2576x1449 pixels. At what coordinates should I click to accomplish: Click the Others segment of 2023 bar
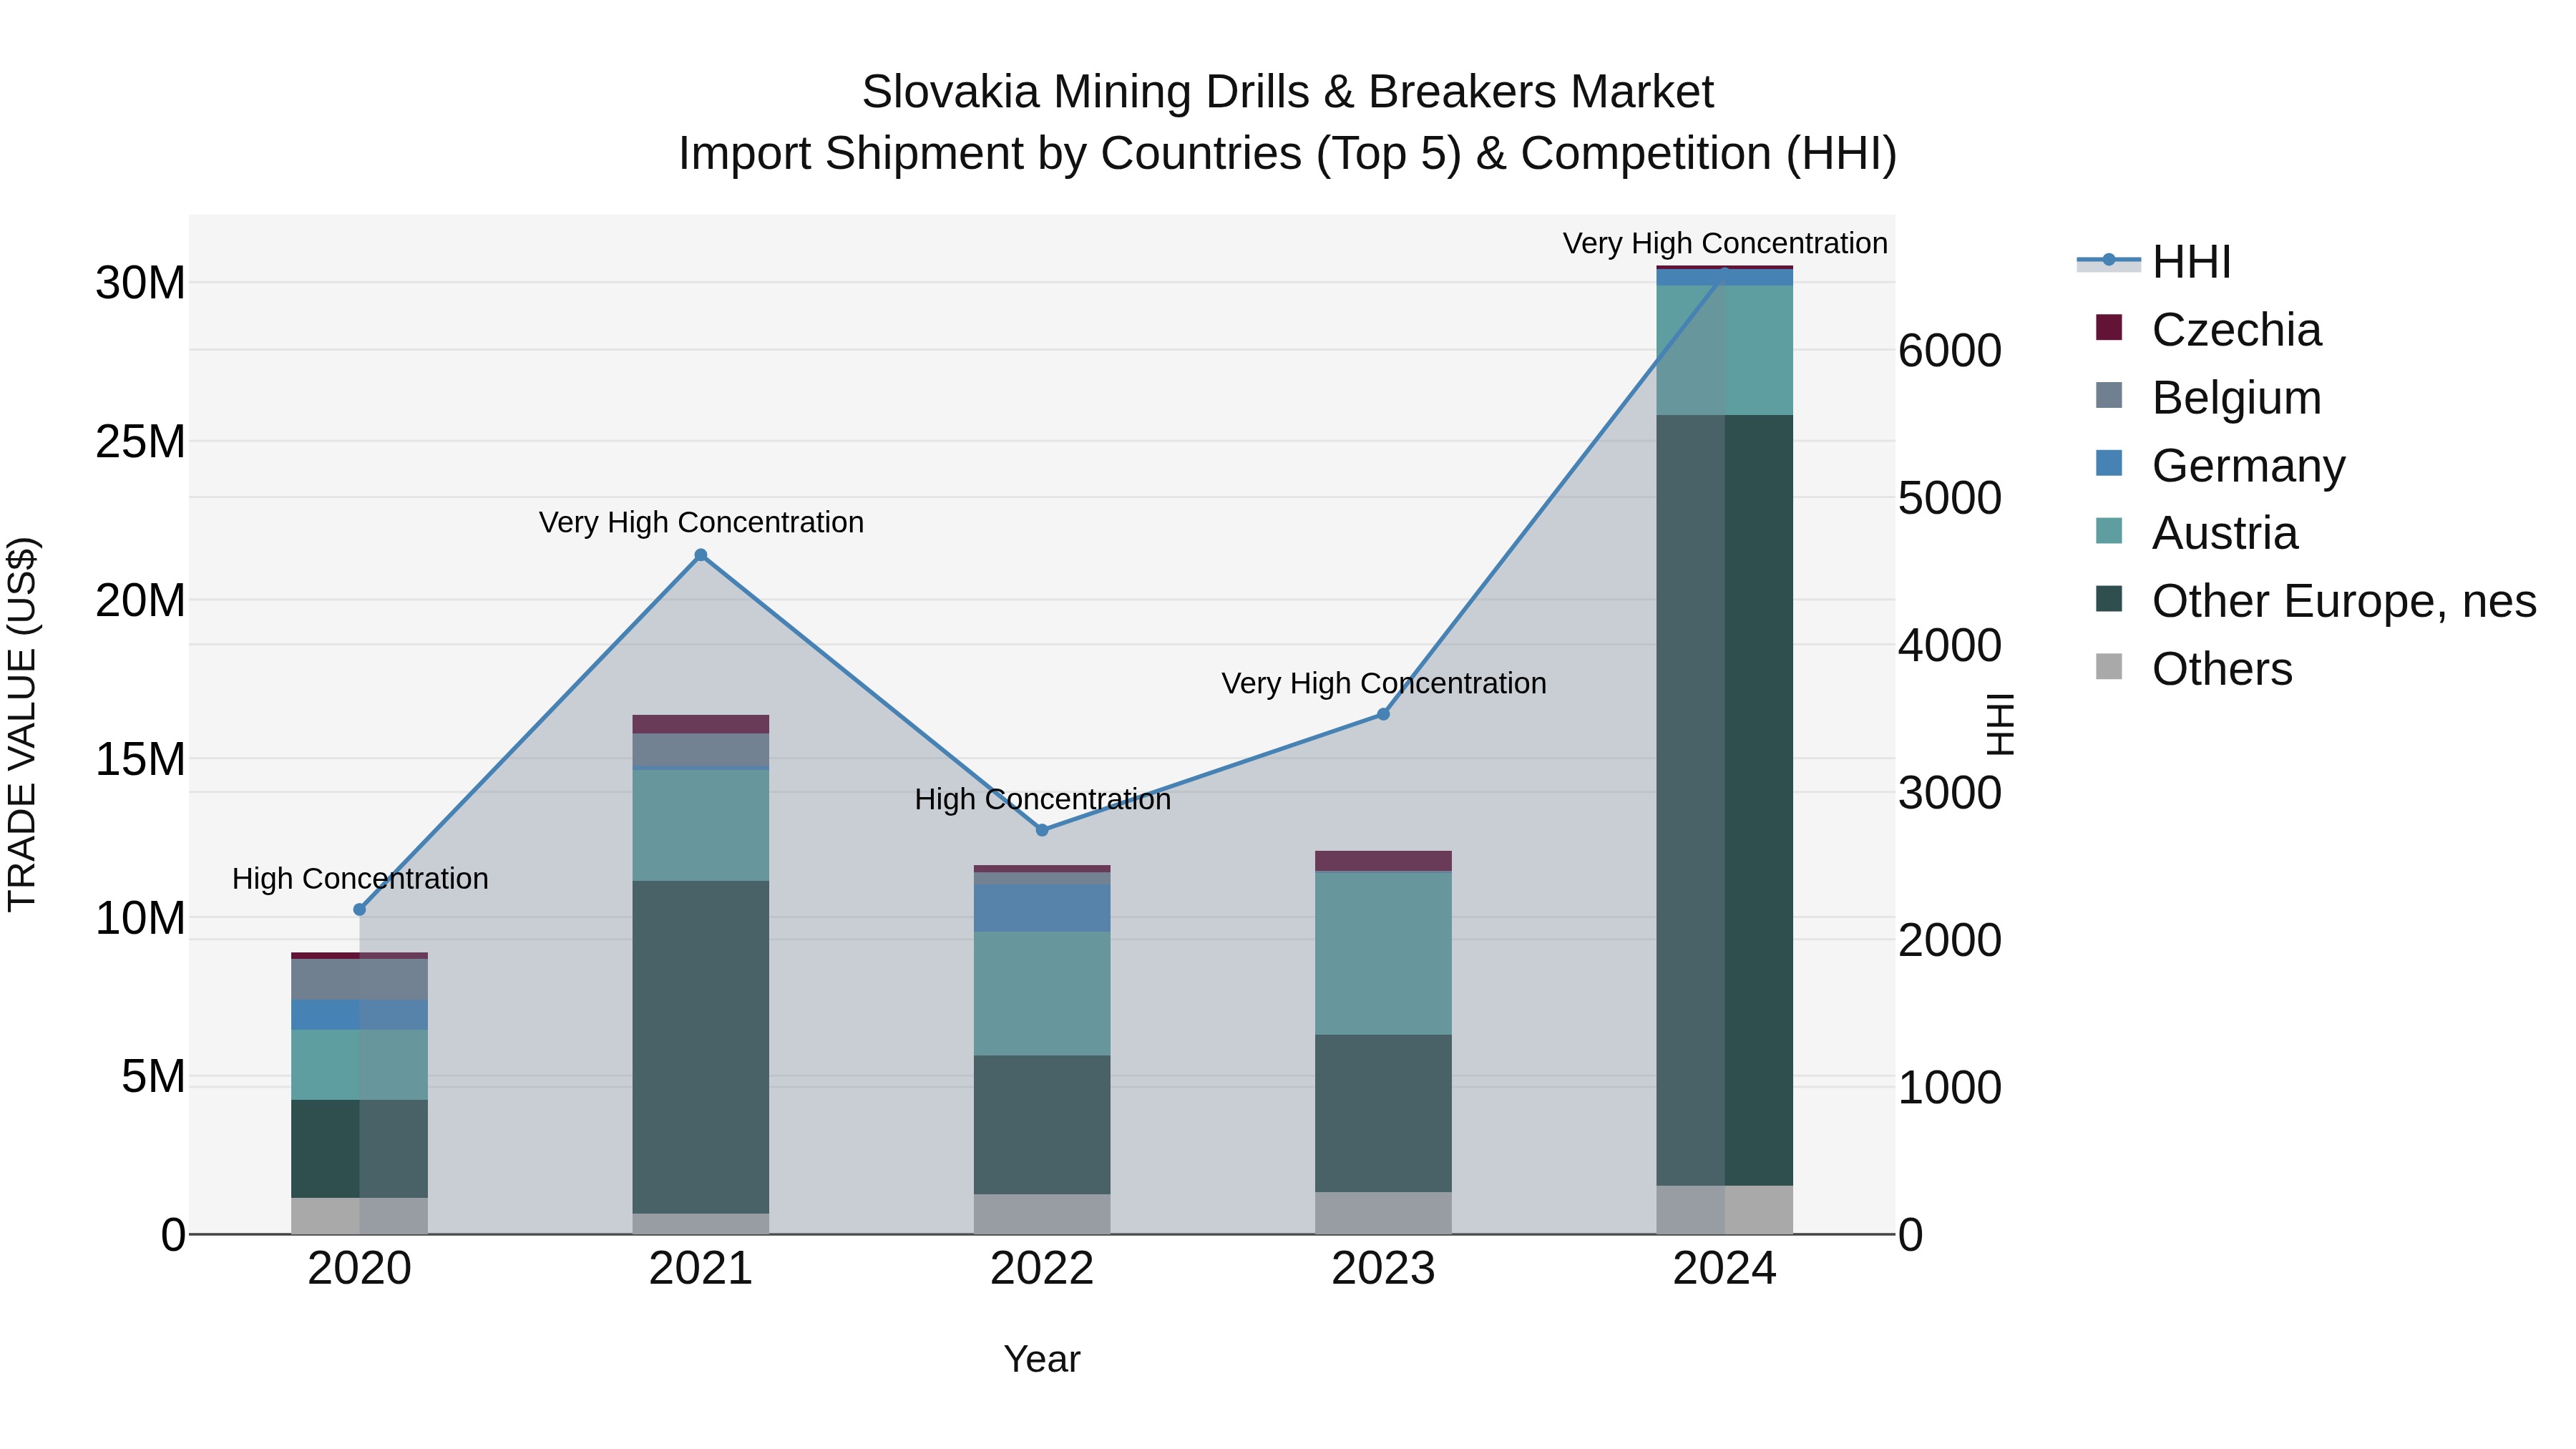[x=1383, y=1213]
